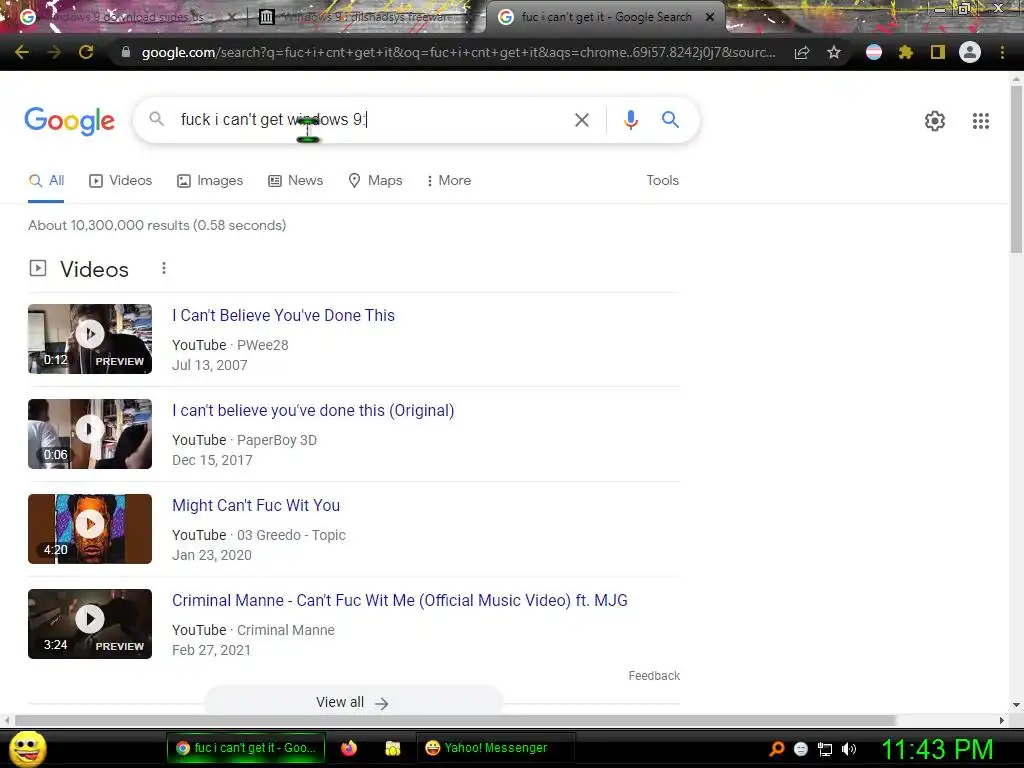Open the Extensions puzzle icon
Viewport: 1024px width, 768px height.
[x=905, y=52]
